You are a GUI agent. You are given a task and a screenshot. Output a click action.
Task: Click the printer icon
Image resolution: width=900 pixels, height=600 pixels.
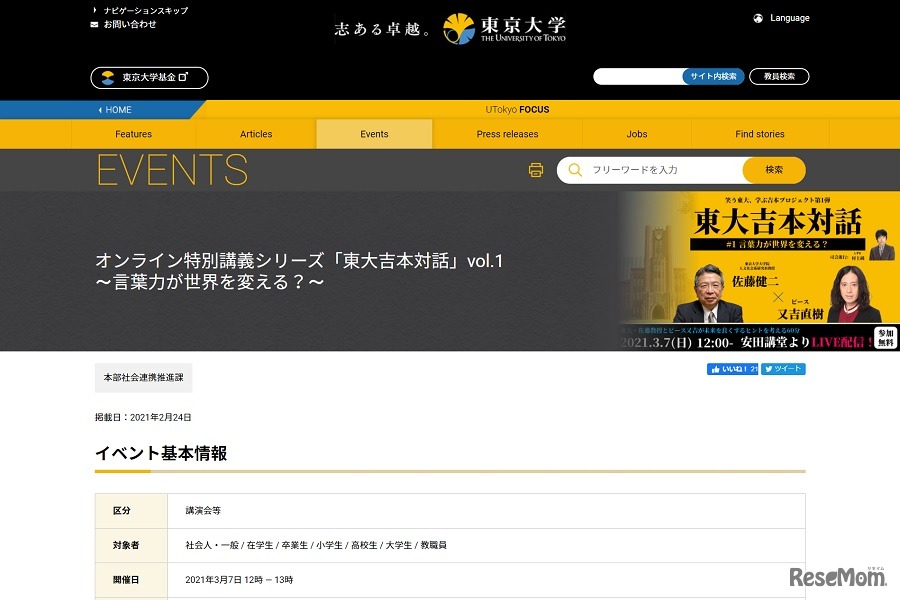536,170
